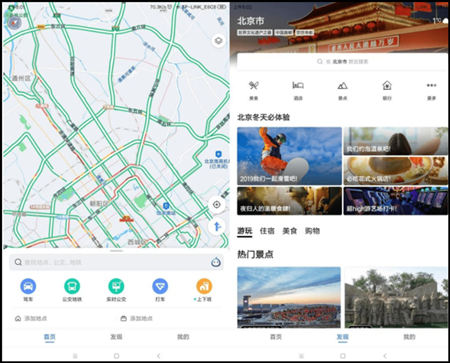Tap the Android back button in right phone
Screen dimensions: 450x363
coord(385,356)
